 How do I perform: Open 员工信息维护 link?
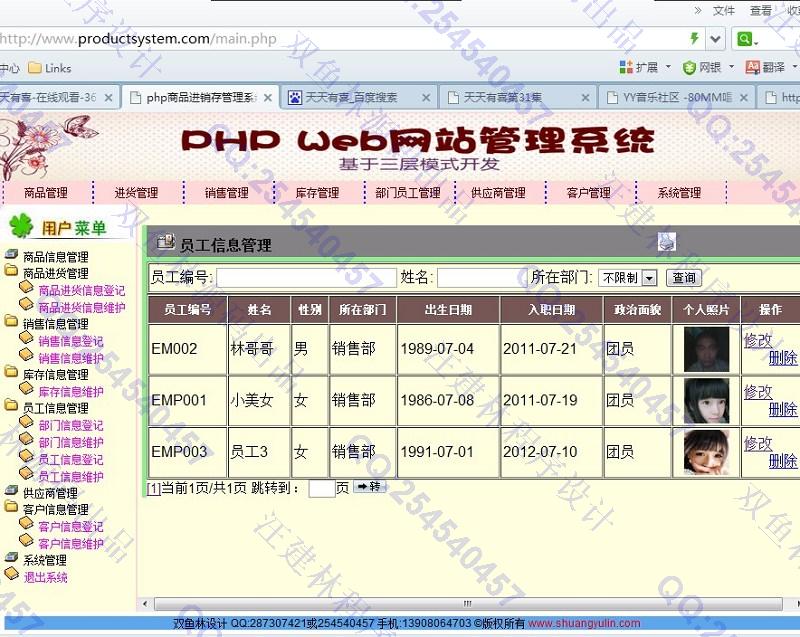71,476
